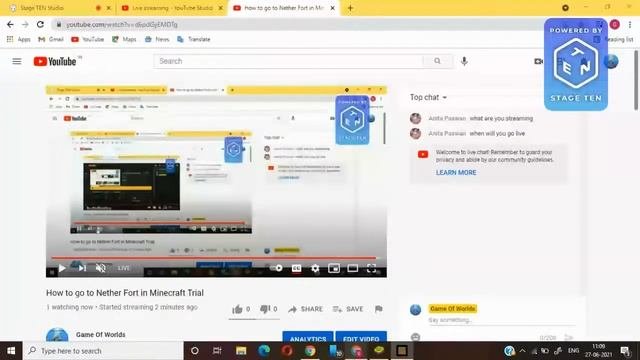The height and width of the screenshot is (360, 640).
Task: Go back in browser history
Action: click(x=10, y=24)
